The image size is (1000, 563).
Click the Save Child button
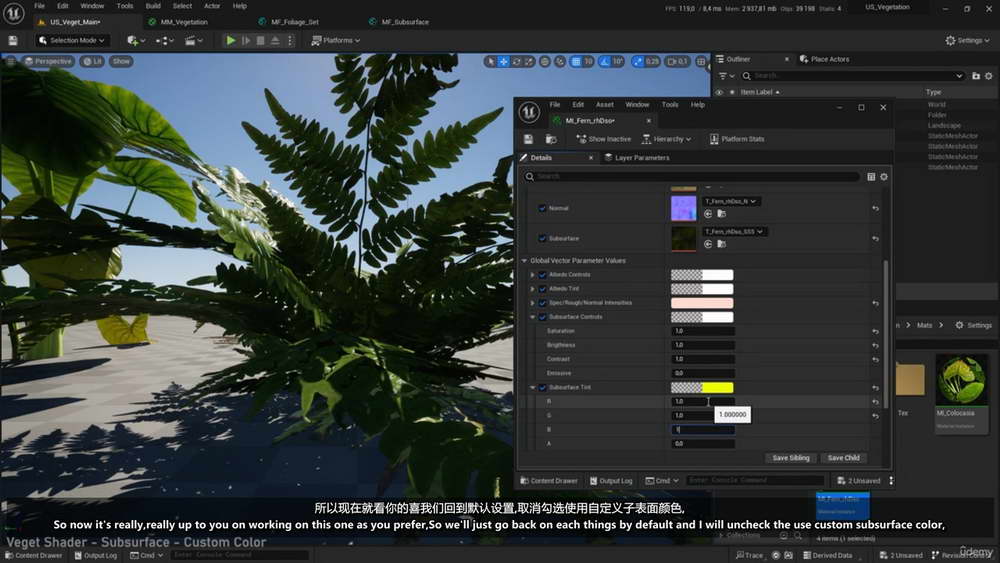pyautogui.click(x=843, y=458)
